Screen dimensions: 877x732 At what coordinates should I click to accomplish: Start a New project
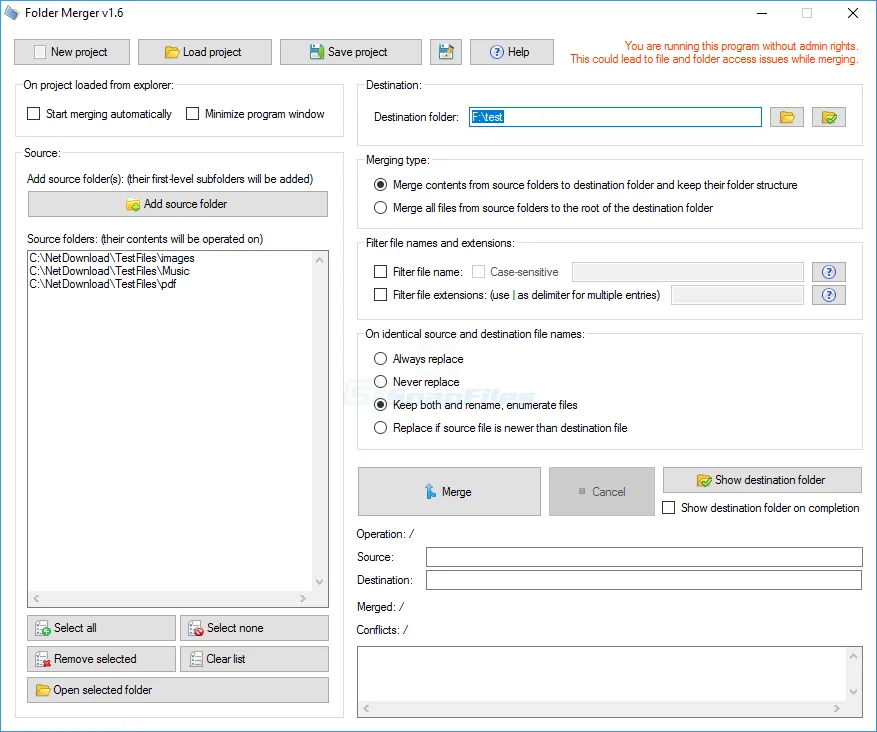pyautogui.click(x=72, y=52)
